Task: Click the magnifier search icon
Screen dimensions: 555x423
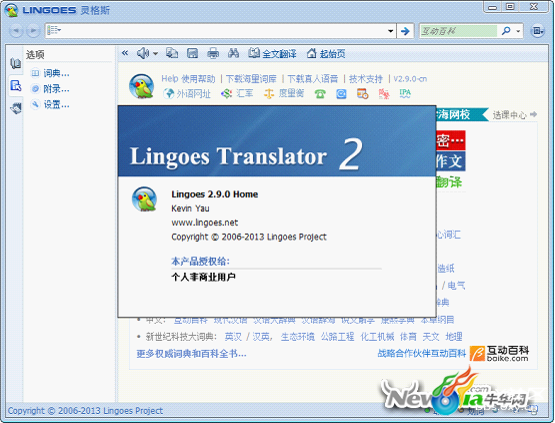Action: click(506, 31)
